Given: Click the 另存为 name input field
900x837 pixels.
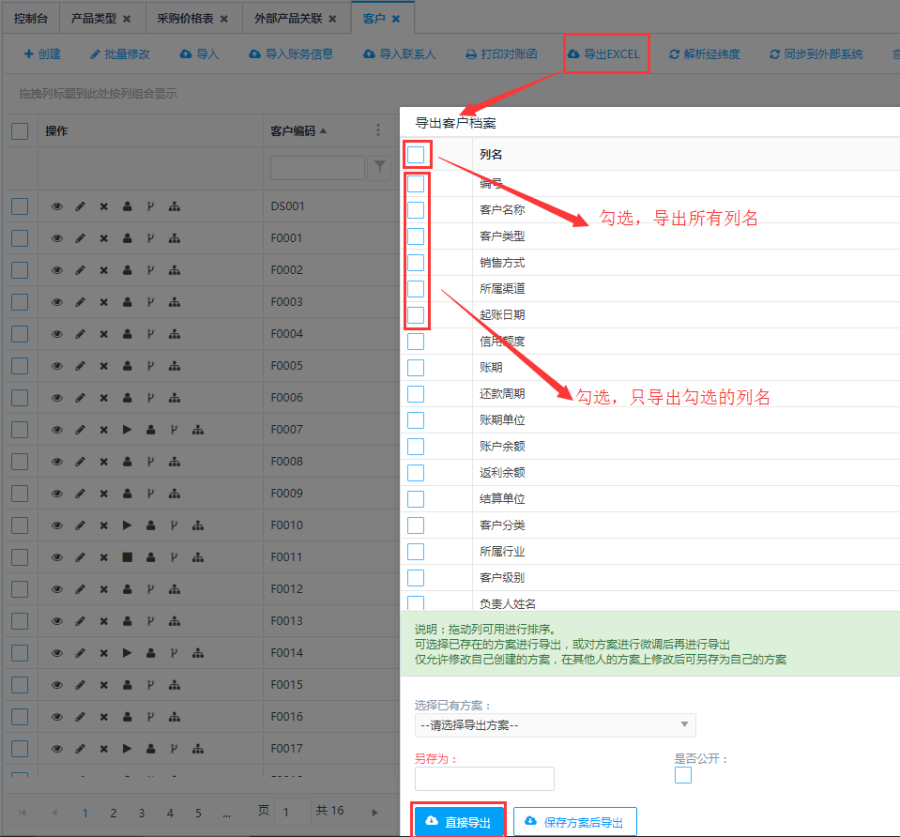Looking at the screenshot, I should coord(484,779).
